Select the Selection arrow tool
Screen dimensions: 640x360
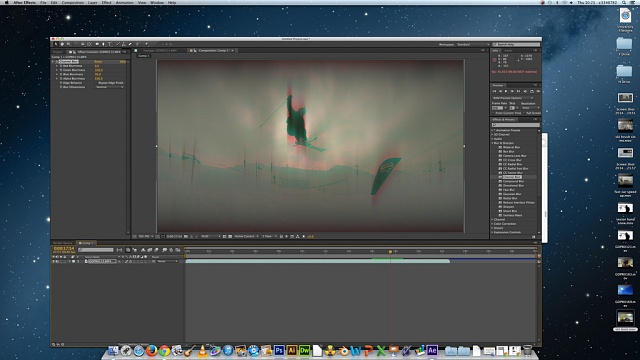[56, 44]
